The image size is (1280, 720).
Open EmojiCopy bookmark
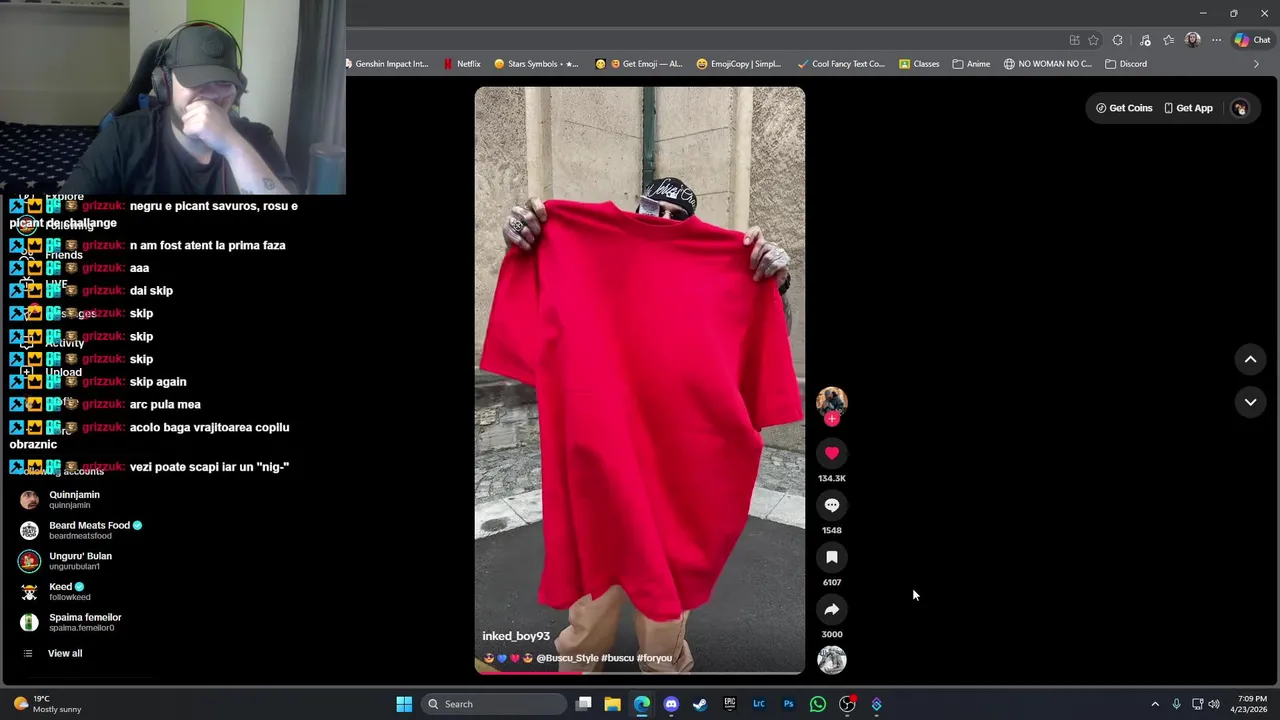click(739, 64)
